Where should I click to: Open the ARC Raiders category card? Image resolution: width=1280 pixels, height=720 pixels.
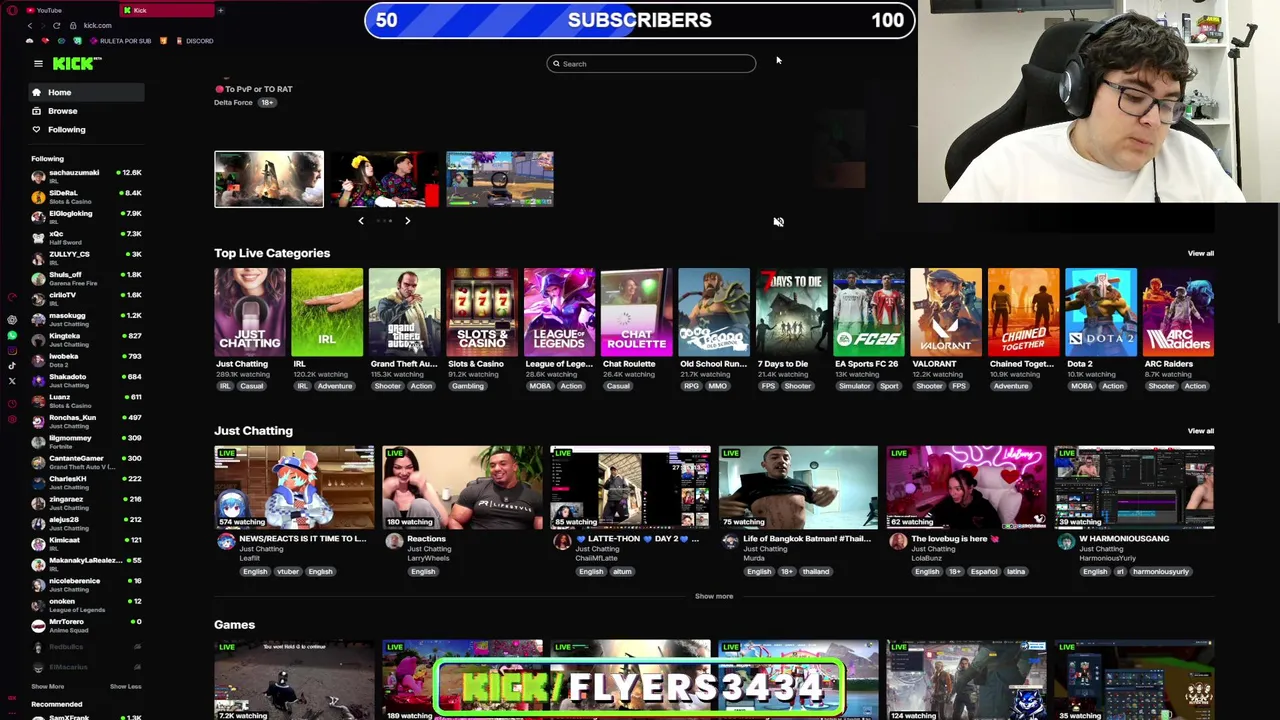pyautogui.click(x=1178, y=312)
